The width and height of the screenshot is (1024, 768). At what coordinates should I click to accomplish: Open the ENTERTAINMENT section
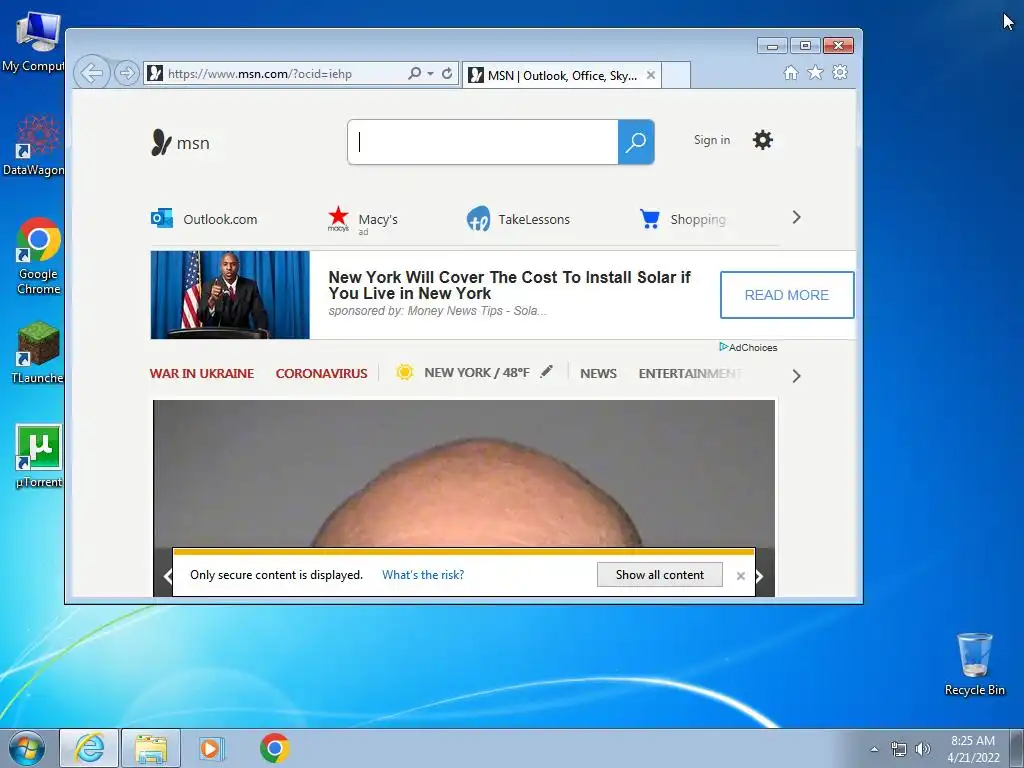(690, 374)
